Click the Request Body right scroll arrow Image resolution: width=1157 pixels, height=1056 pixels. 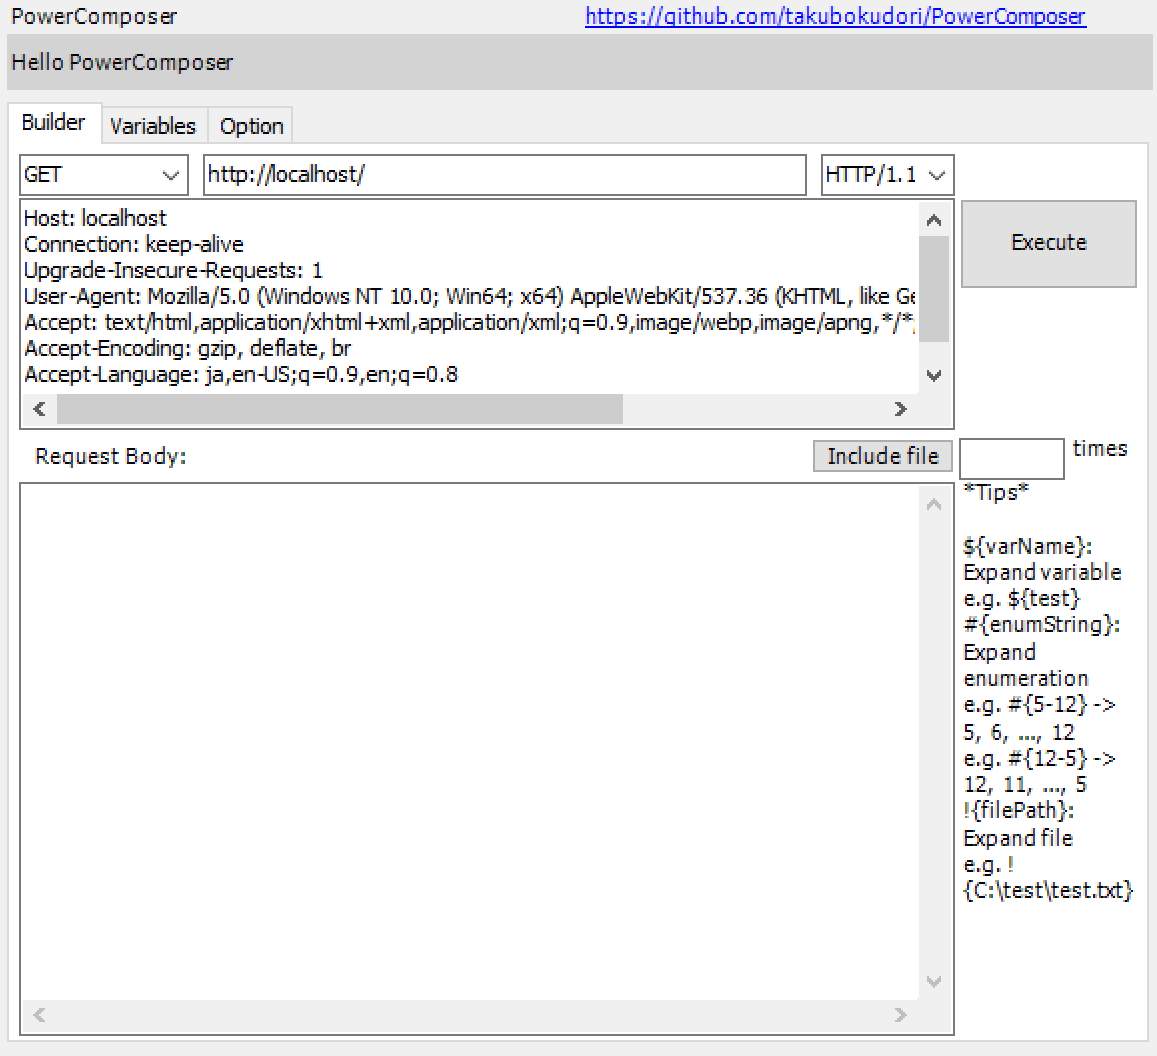(x=900, y=1015)
